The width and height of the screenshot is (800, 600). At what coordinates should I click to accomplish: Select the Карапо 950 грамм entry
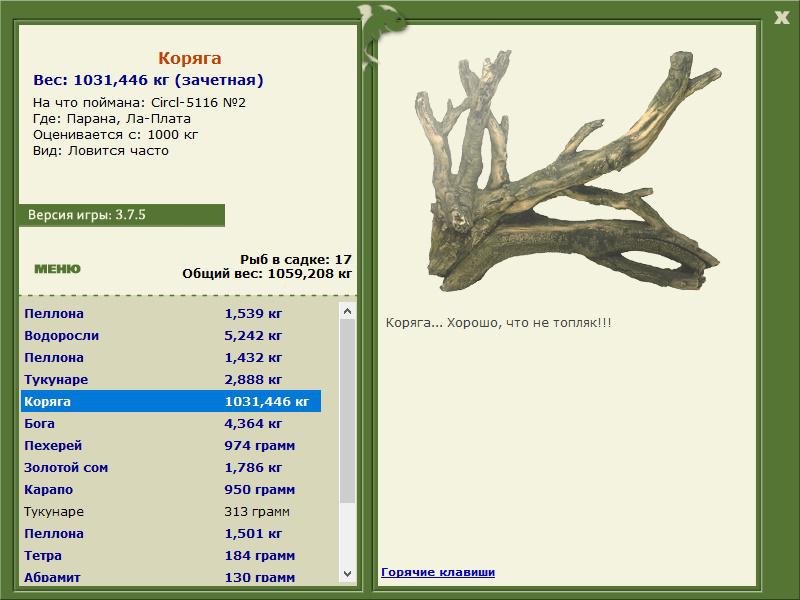click(171, 489)
